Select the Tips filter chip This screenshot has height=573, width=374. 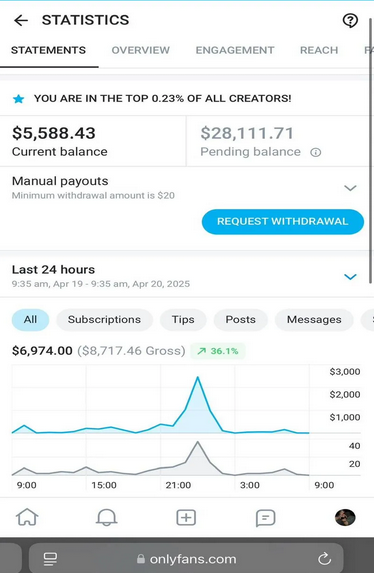pyautogui.click(x=183, y=320)
